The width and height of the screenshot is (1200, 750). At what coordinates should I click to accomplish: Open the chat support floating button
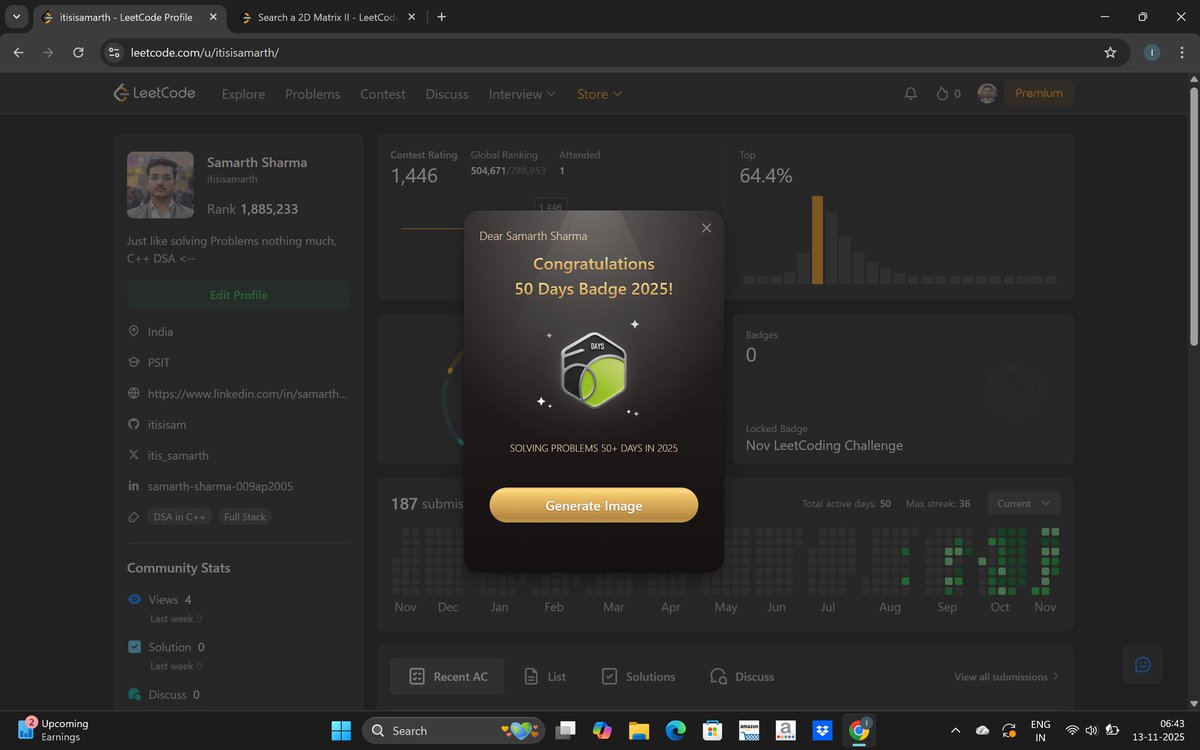click(1142, 665)
